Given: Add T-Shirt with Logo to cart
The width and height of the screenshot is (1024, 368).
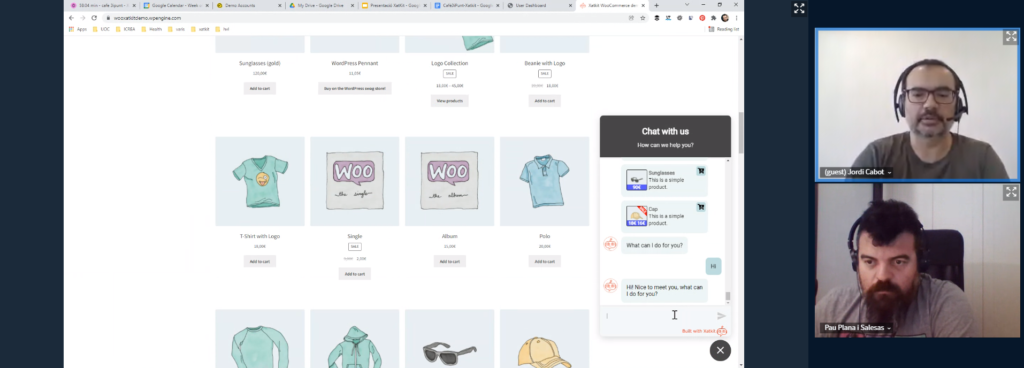Looking at the screenshot, I should (x=260, y=261).
